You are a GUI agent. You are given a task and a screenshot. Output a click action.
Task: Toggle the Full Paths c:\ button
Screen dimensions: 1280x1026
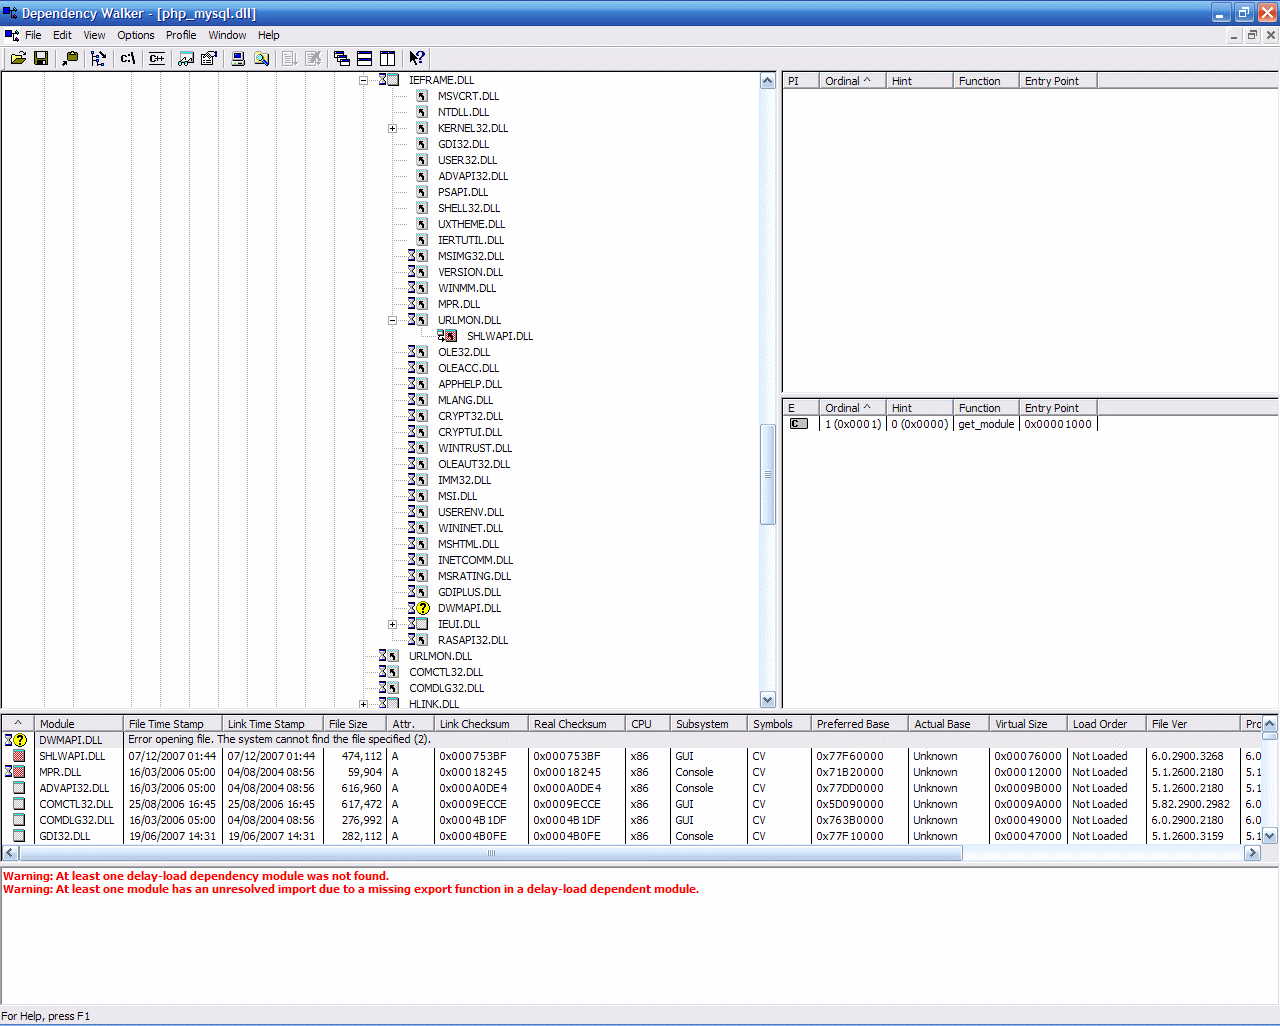(127, 58)
